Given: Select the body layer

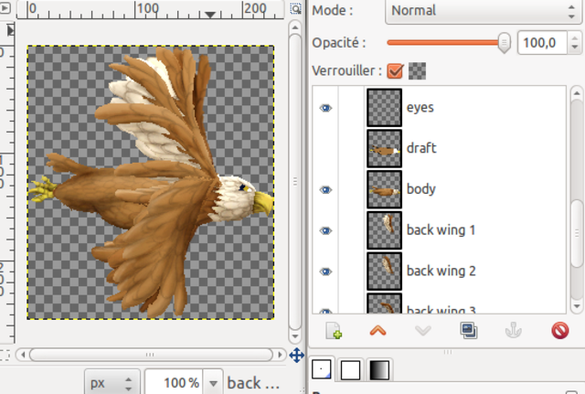Looking at the screenshot, I should click(x=439, y=190).
